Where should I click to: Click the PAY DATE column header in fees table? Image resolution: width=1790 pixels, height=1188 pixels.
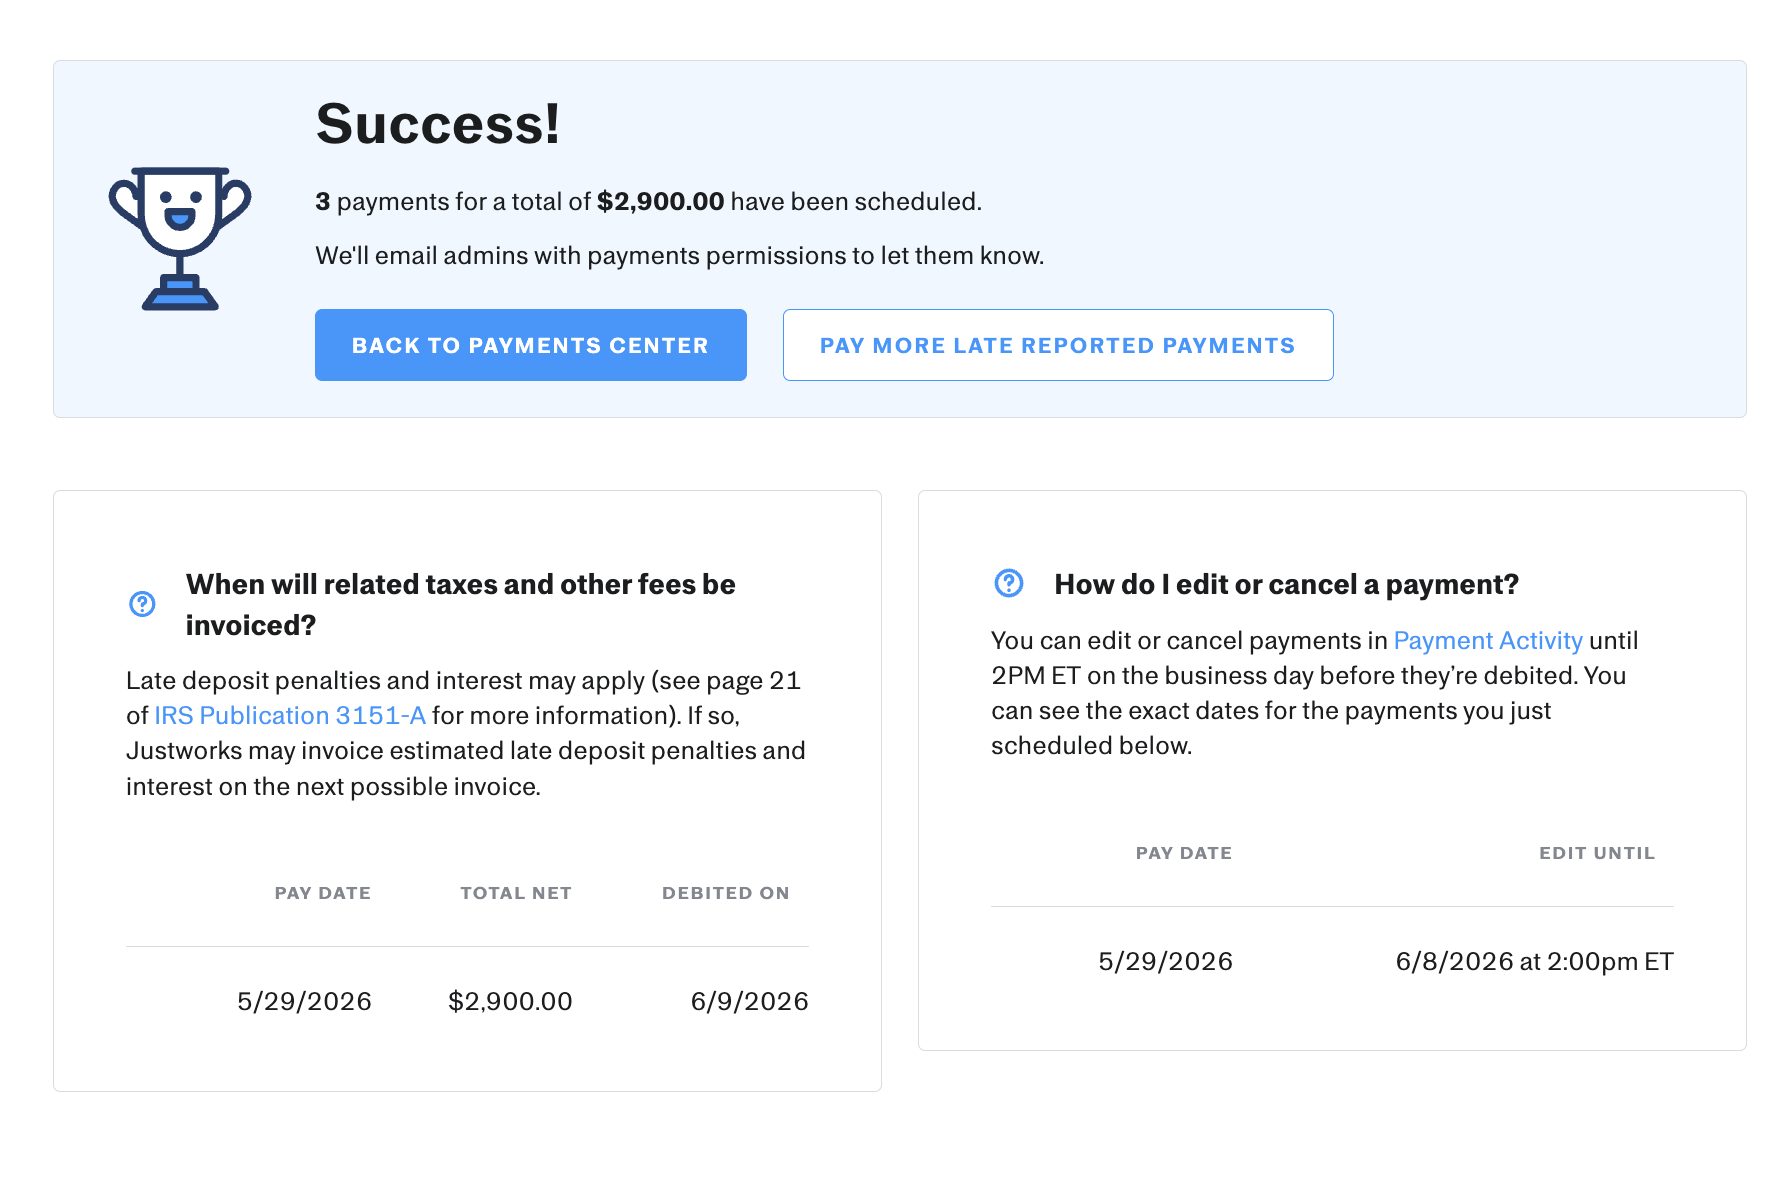click(322, 893)
